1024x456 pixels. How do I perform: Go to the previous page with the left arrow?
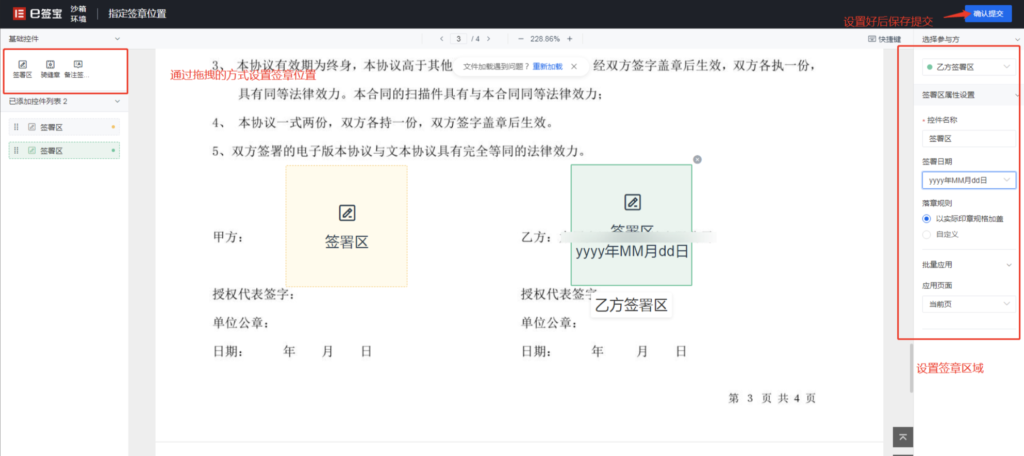point(440,39)
